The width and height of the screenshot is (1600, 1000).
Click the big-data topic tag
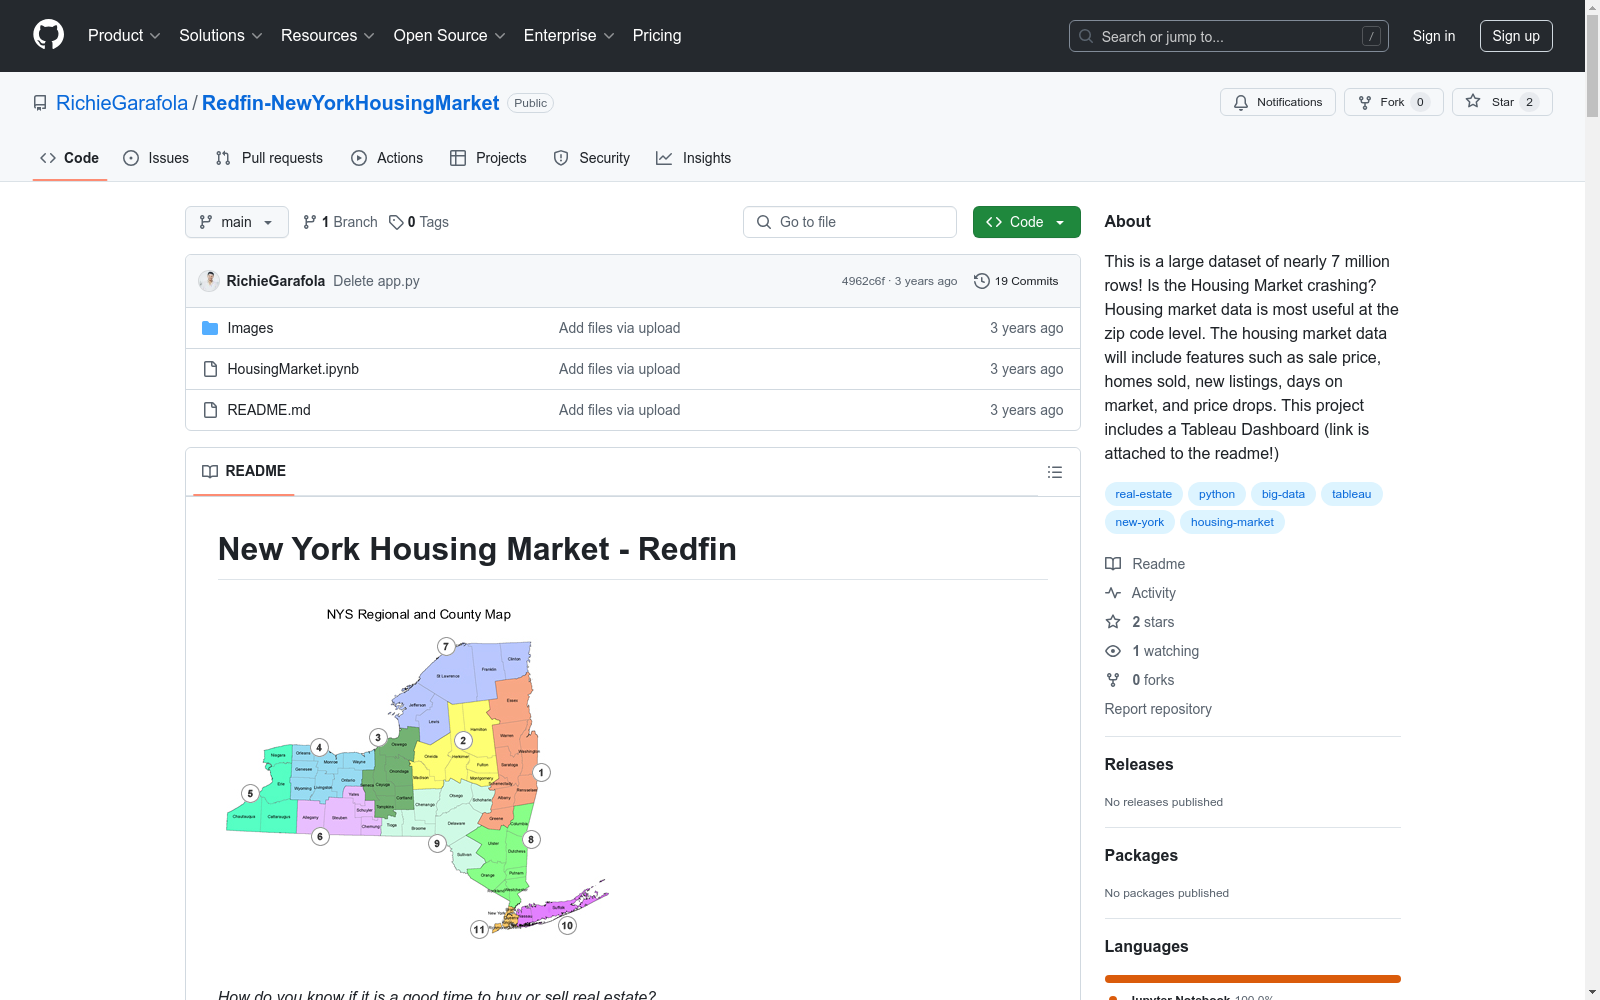[1283, 494]
